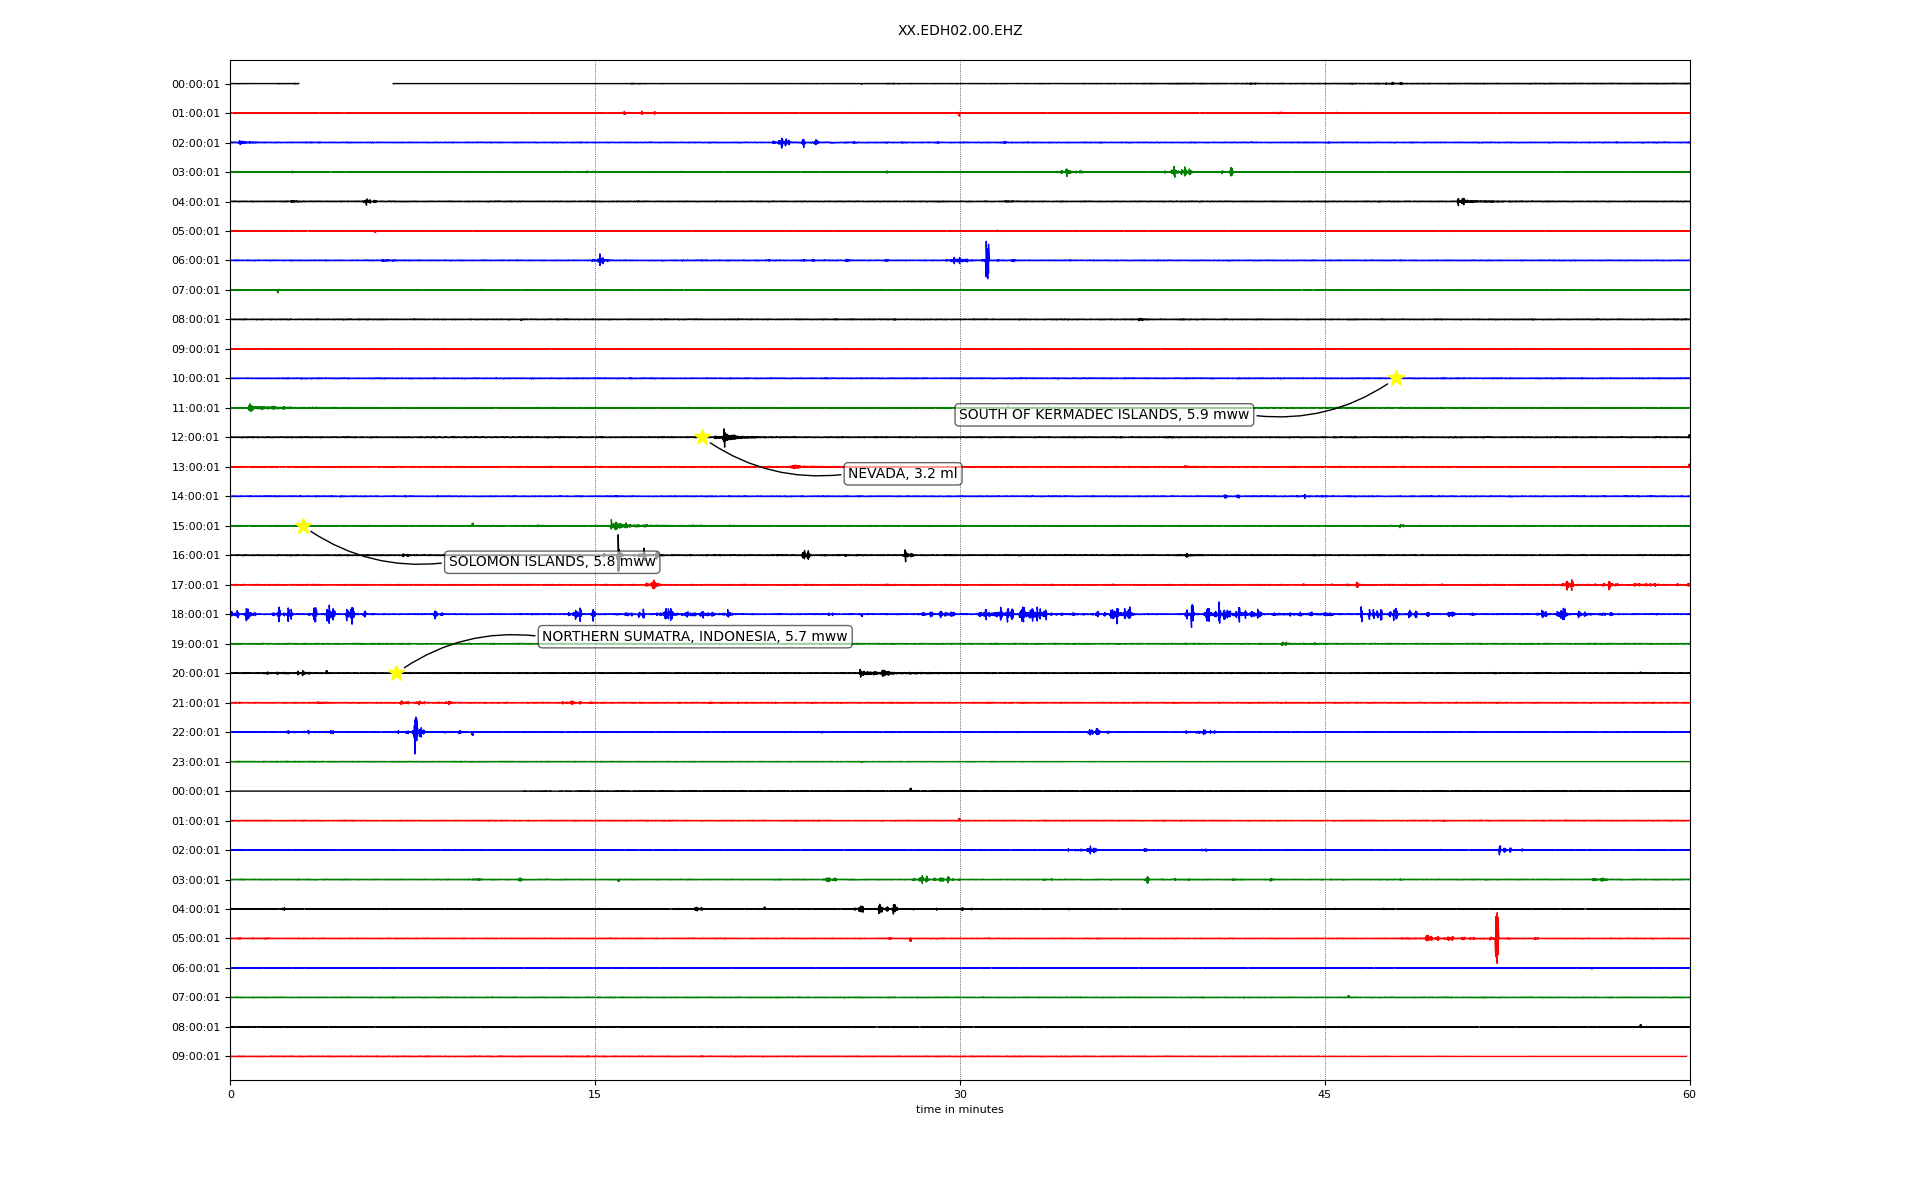Click the first 00:00:01 row label at top
This screenshot has width=1920, height=1200.
(x=195, y=85)
